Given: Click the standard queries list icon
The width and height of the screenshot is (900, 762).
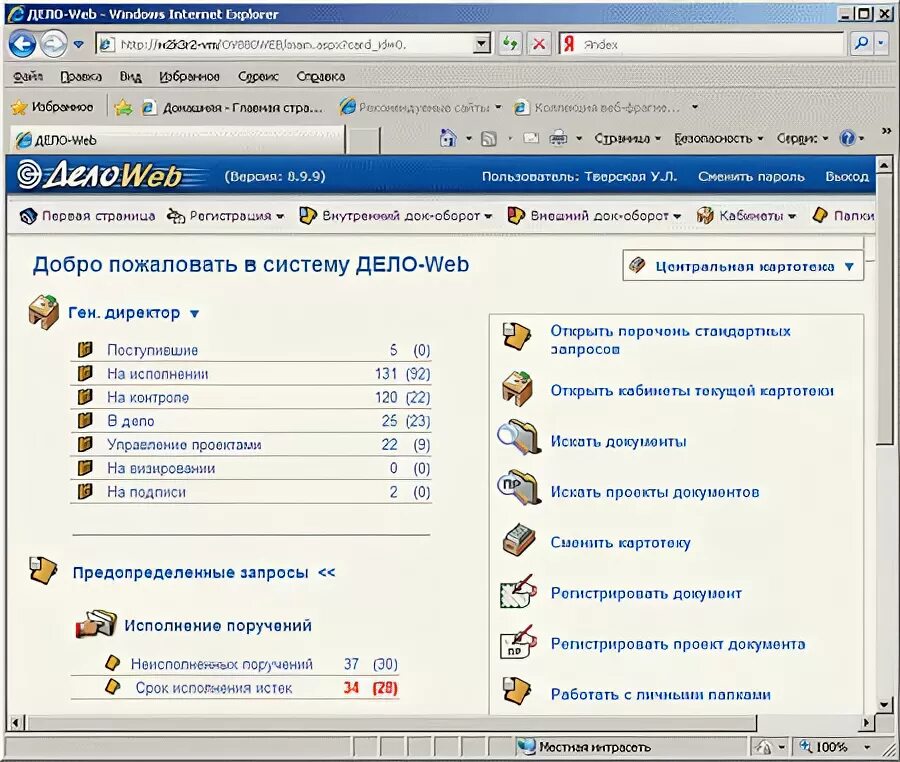Looking at the screenshot, I should click(x=516, y=336).
